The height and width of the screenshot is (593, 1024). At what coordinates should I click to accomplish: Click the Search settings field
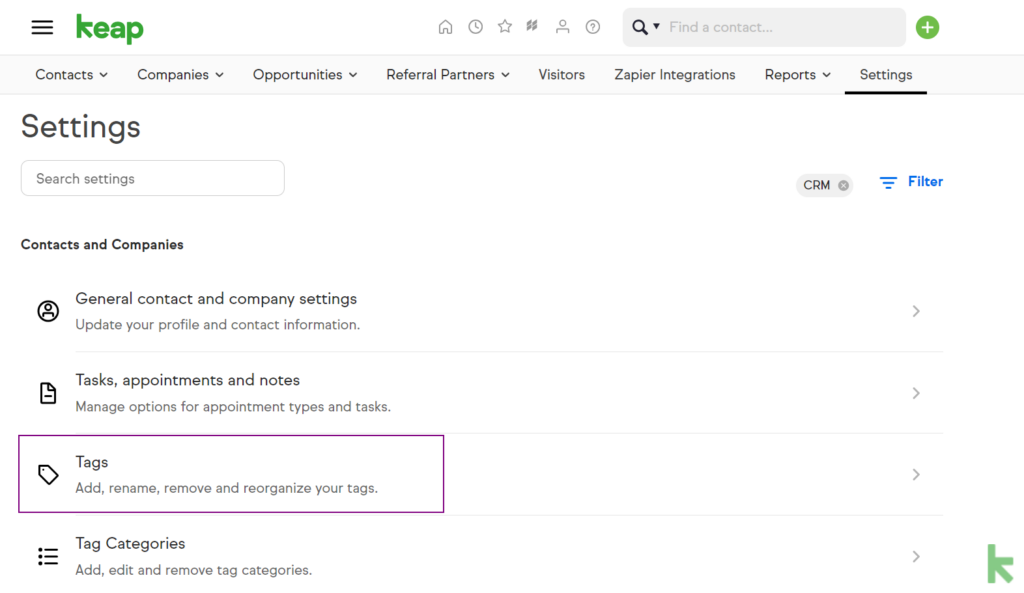[153, 178]
